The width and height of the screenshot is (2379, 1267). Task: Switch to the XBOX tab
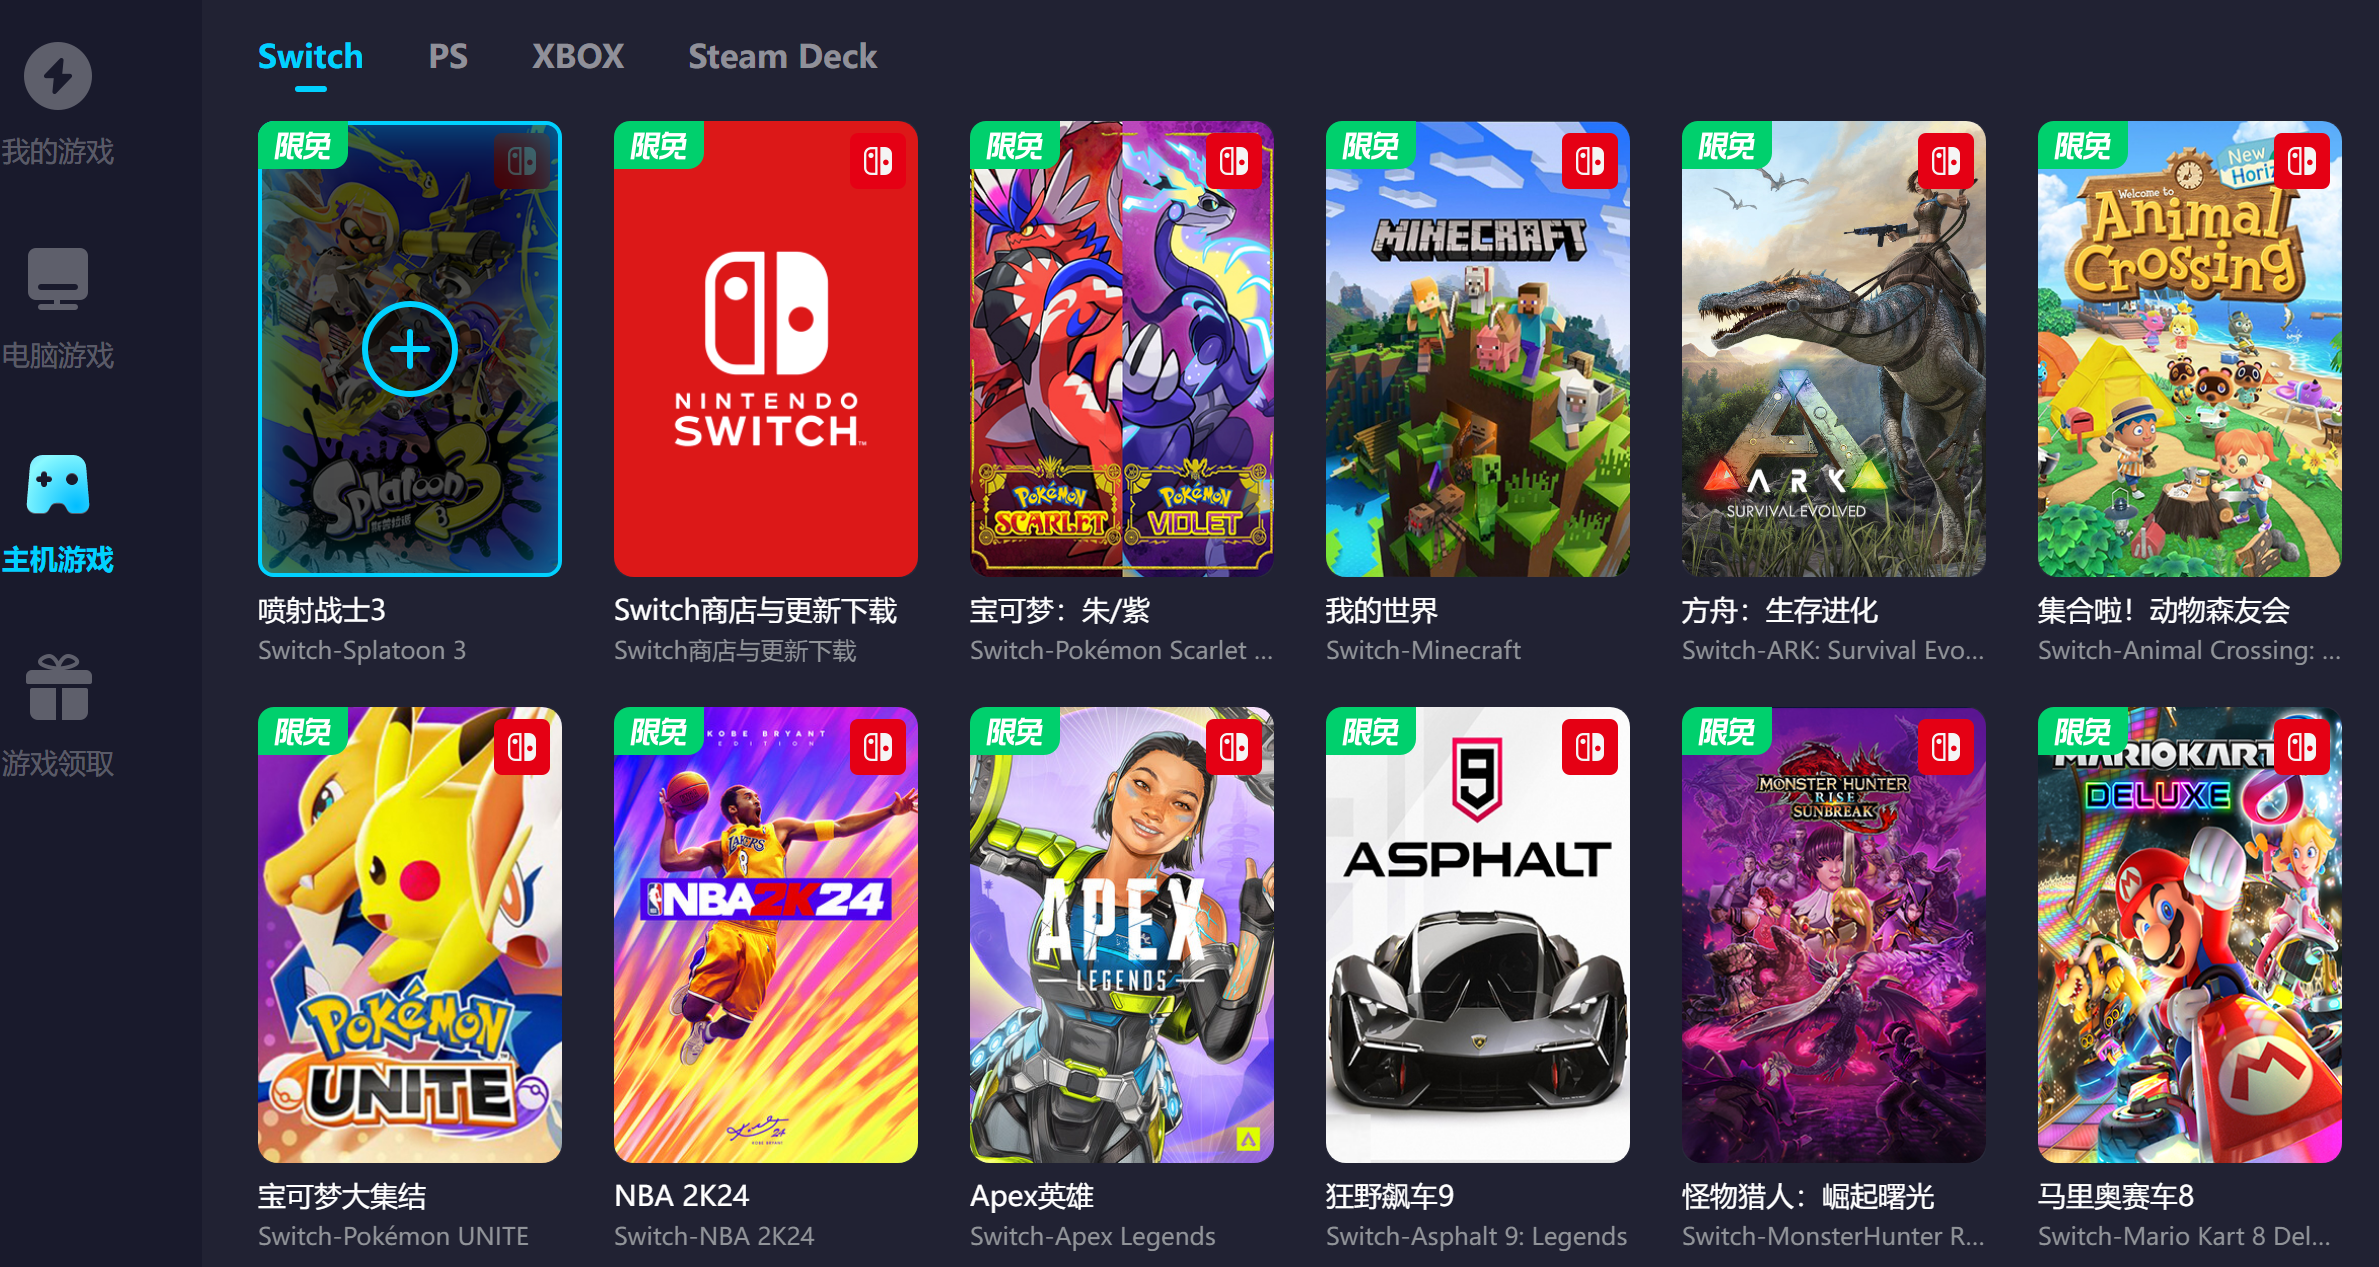[x=578, y=56]
